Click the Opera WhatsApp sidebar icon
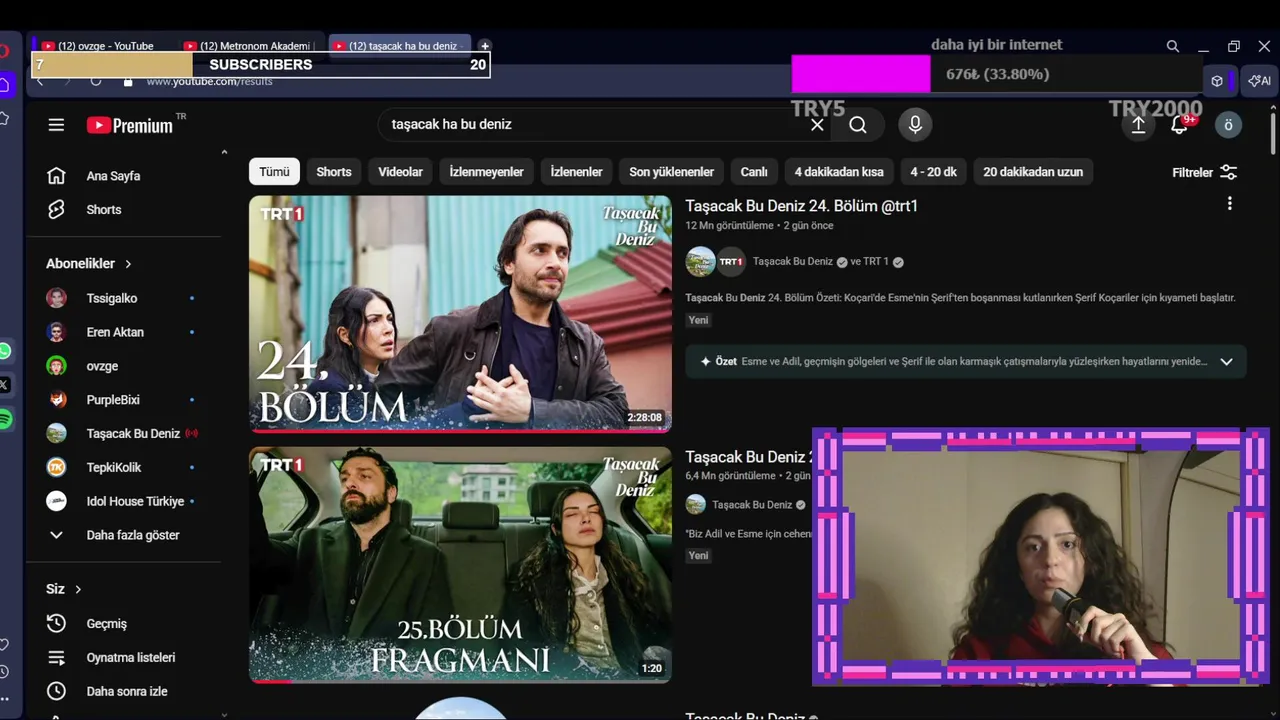 coord(5,351)
